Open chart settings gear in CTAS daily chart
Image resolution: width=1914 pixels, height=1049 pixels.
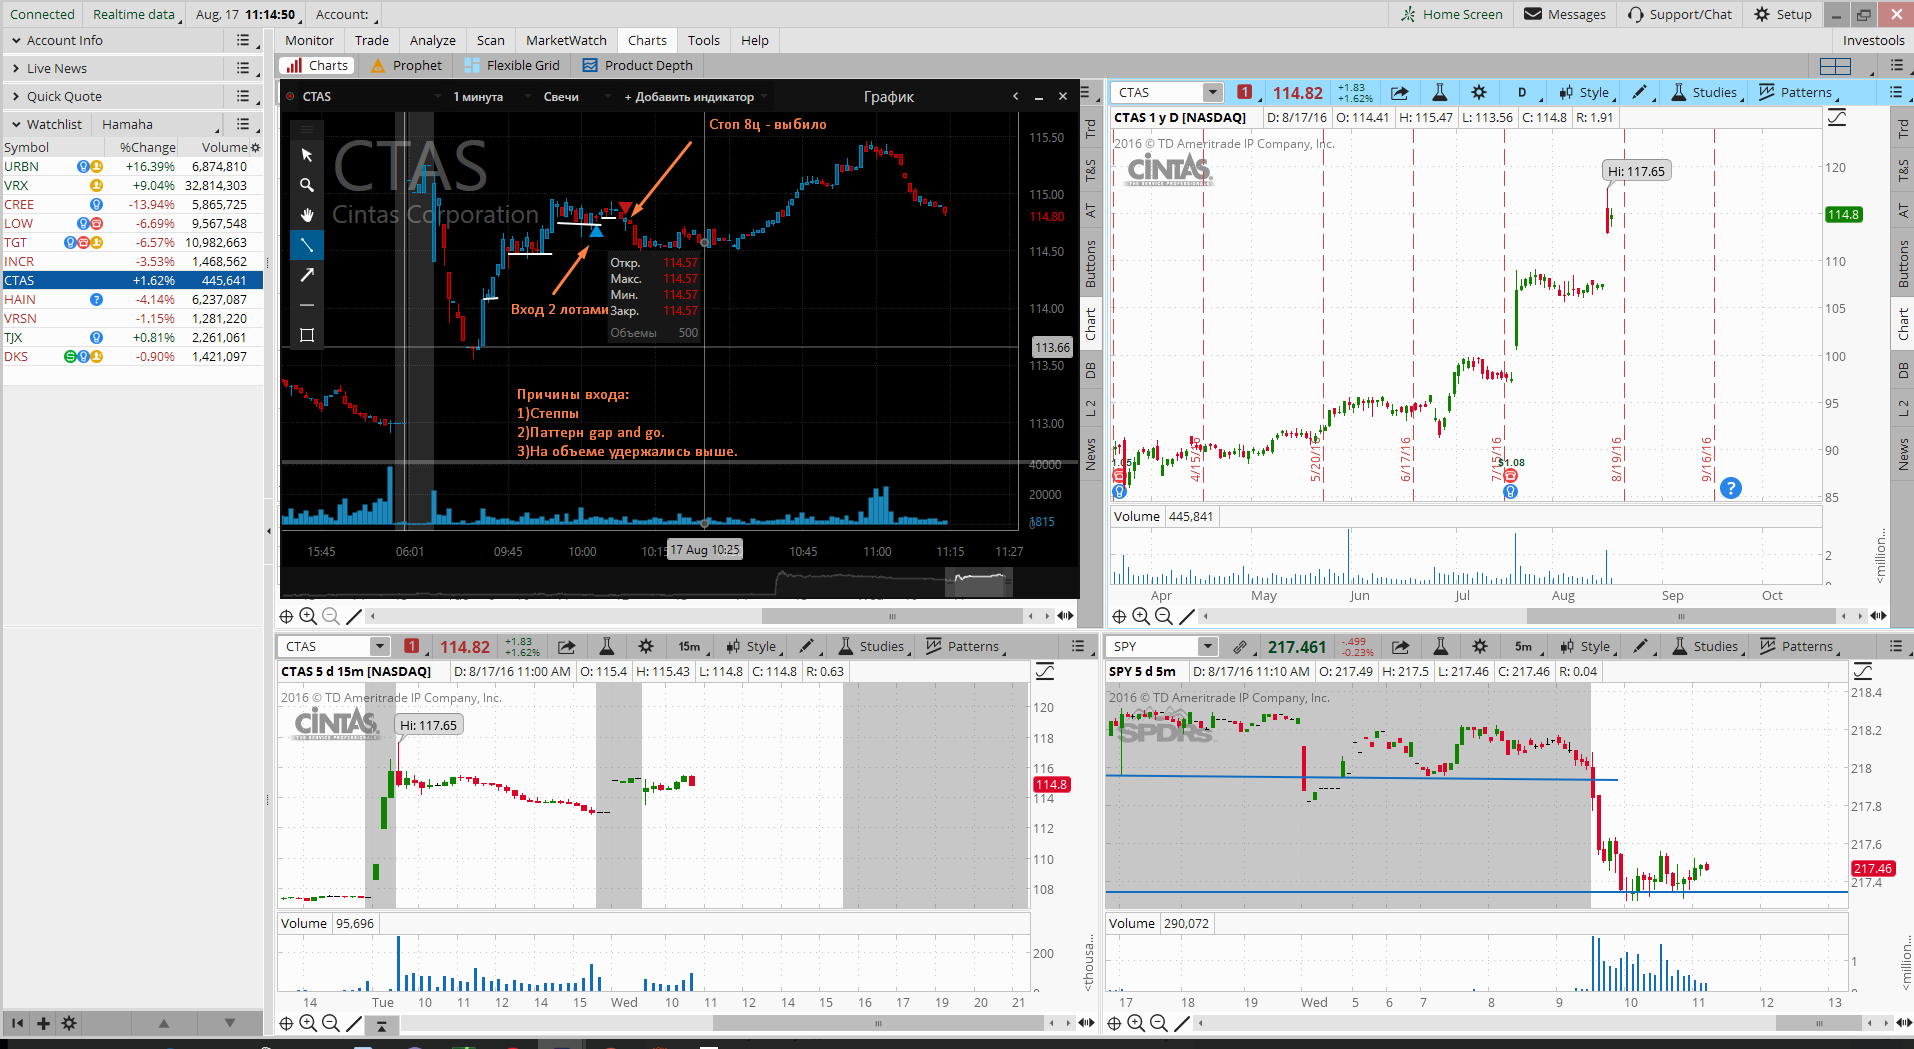coord(1479,93)
